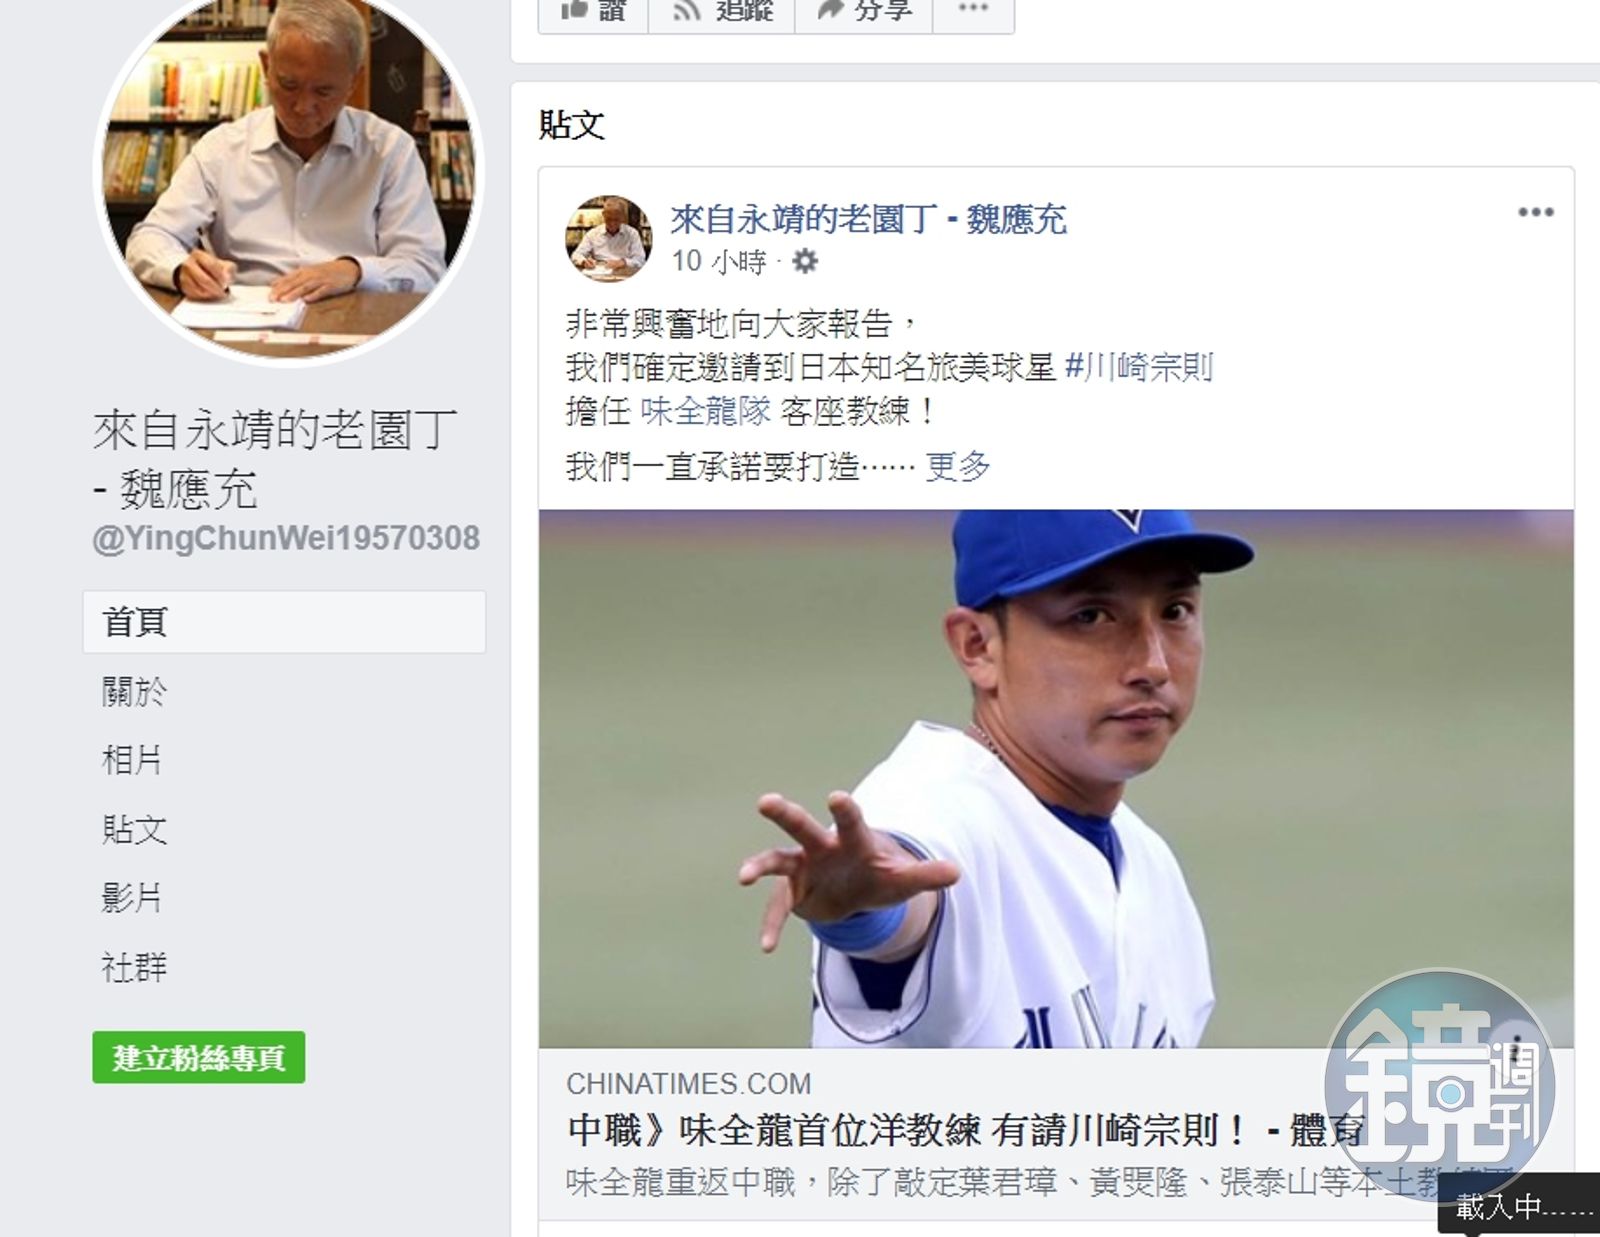Click the green 建立粉絲專頁 button
The width and height of the screenshot is (1600, 1237).
(x=199, y=1057)
